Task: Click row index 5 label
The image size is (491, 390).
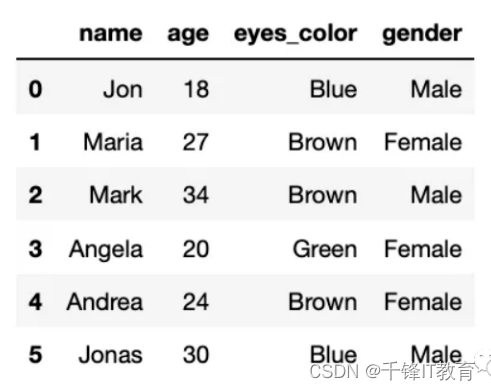Action: click(35, 354)
